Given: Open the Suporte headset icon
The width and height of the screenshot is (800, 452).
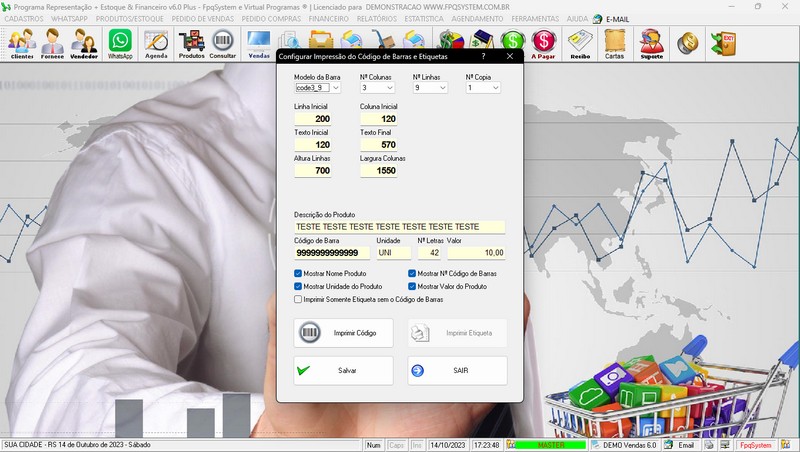Looking at the screenshot, I should [x=652, y=44].
